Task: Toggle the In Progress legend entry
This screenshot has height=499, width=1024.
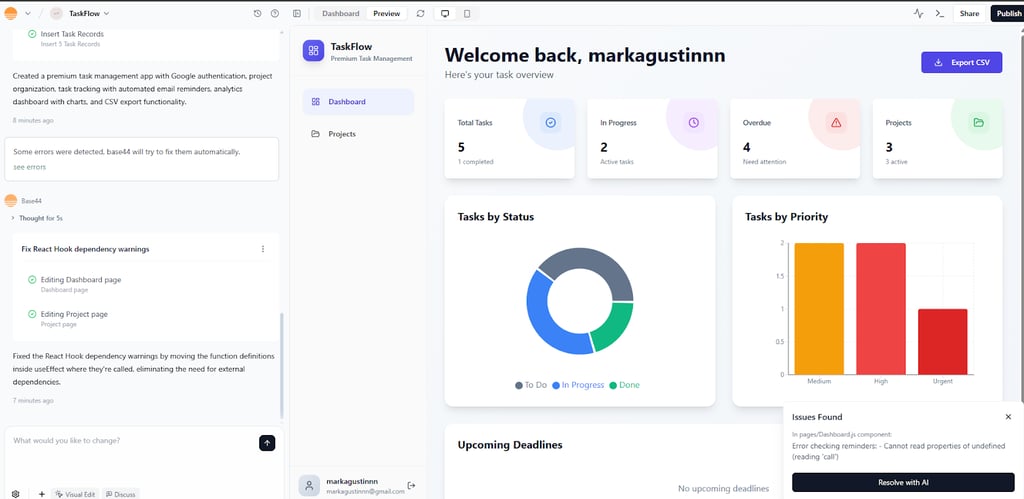Action: 578,385
